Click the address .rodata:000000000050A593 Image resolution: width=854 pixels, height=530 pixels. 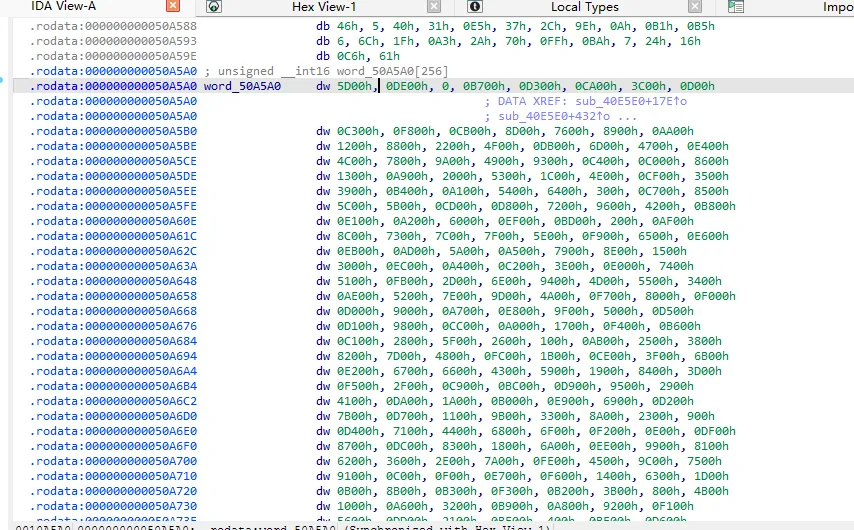pos(113,41)
